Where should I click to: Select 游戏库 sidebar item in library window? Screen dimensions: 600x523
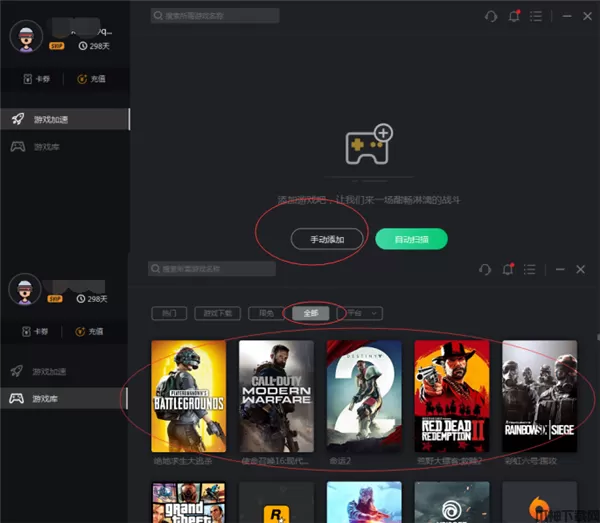tap(64, 398)
